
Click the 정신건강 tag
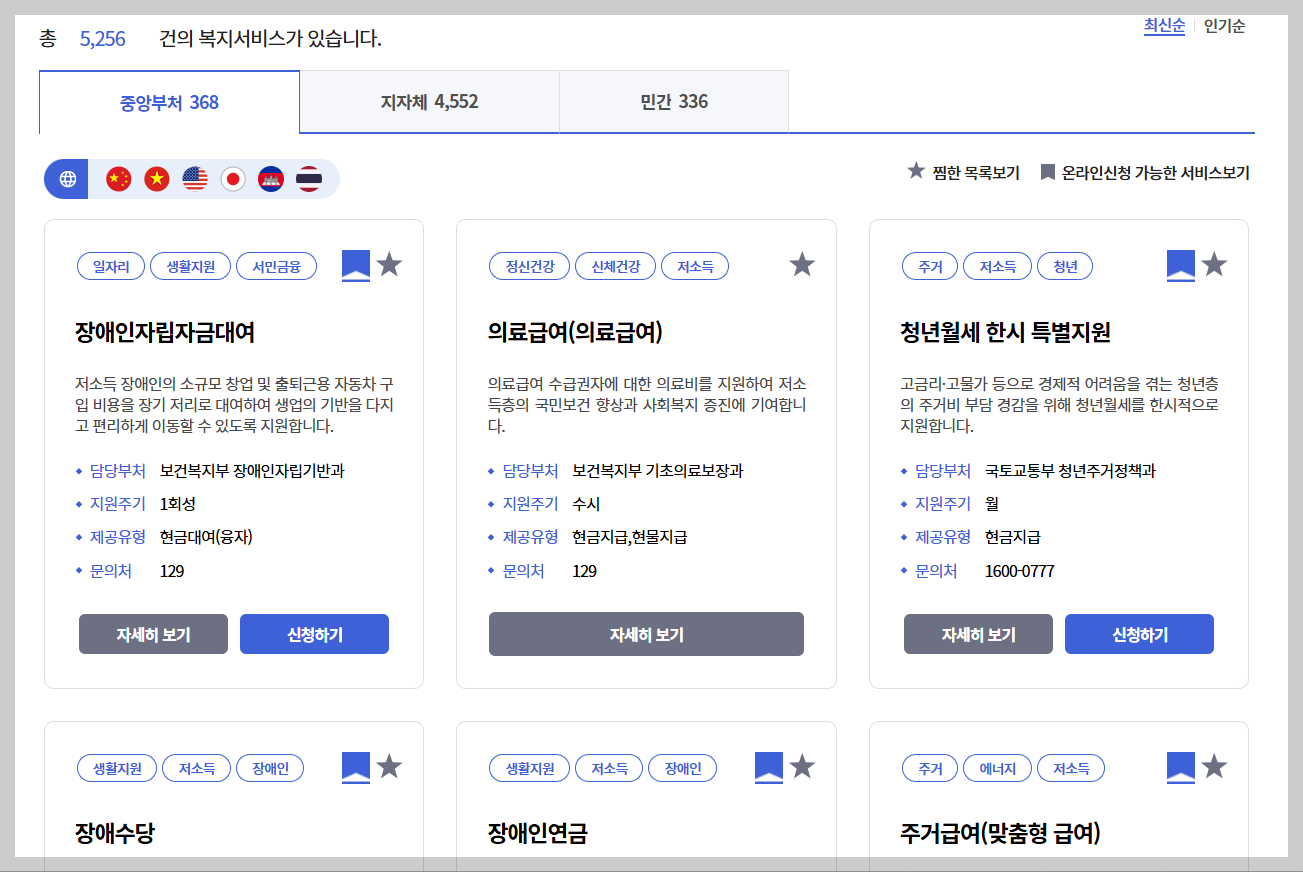click(529, 266)
